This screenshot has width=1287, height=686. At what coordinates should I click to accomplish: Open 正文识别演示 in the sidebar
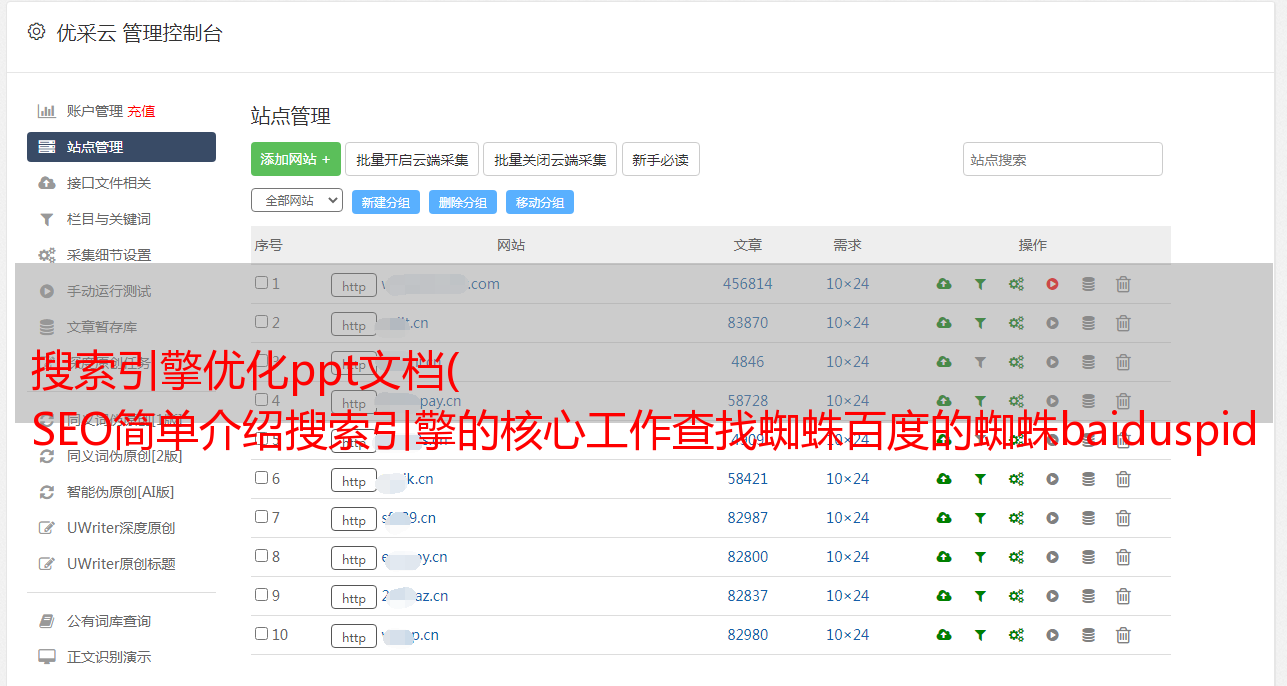pyautogui.click(x=109, y=657)
